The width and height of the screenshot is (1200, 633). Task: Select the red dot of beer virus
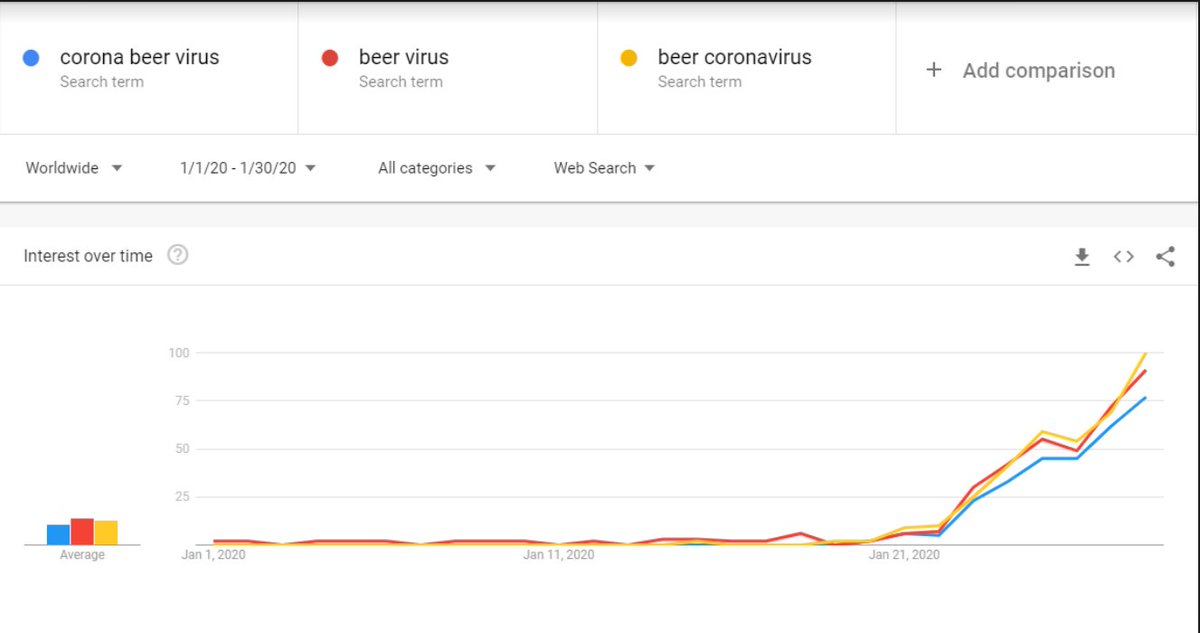click(329, 58)
